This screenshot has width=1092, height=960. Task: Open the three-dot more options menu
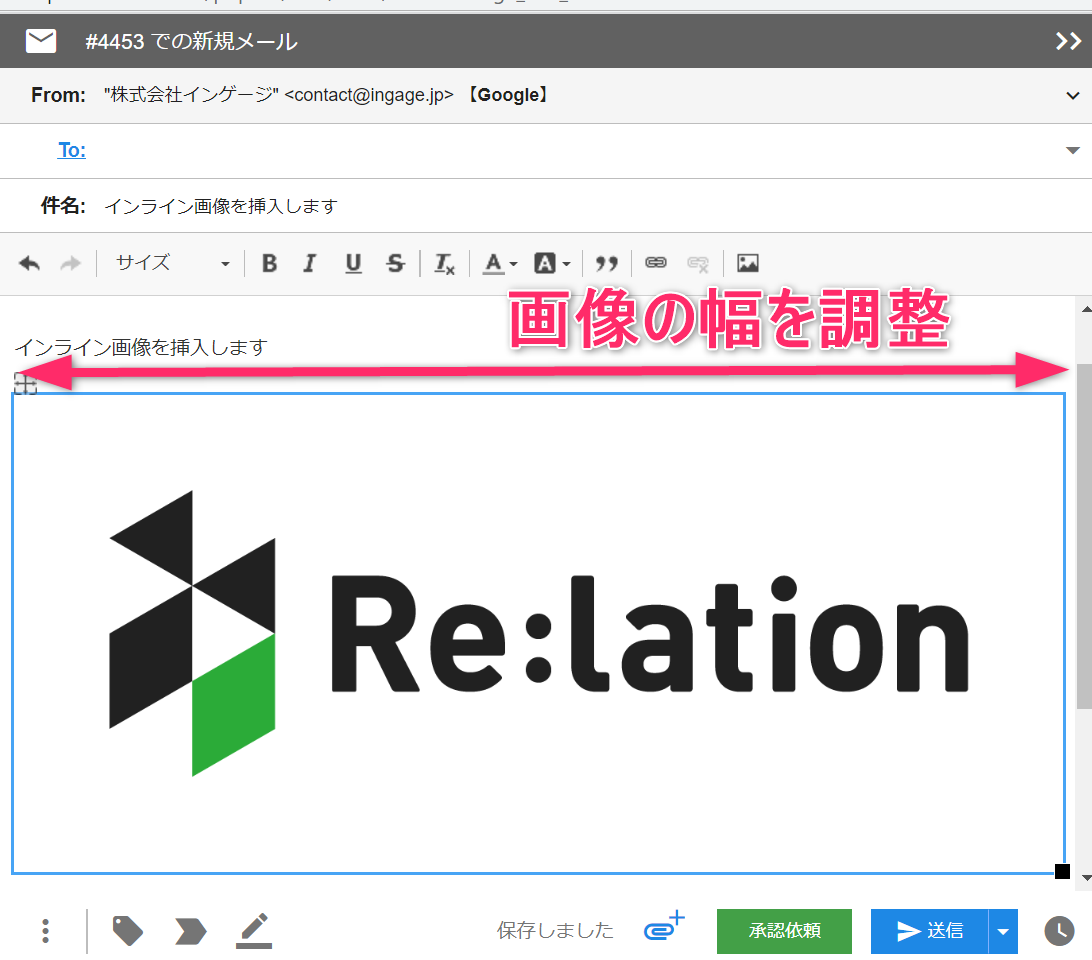tap(45, 931)
